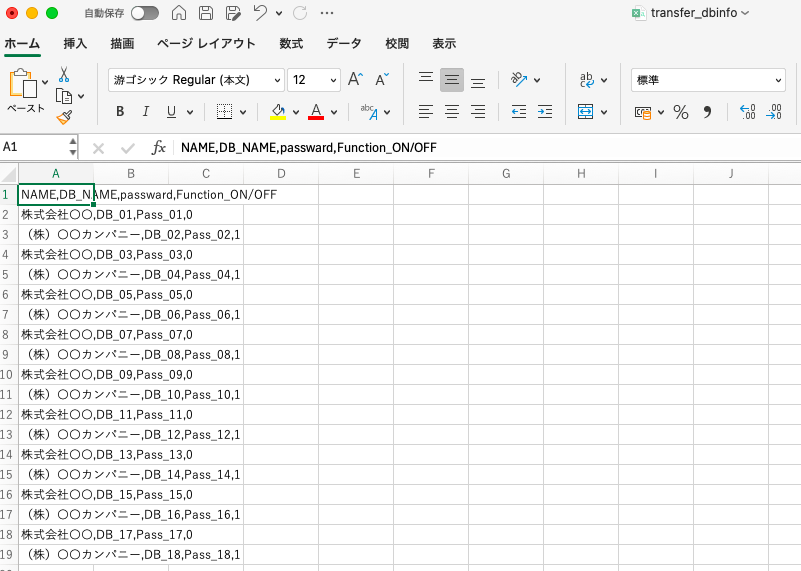Click the phonetic guide (abc A) icon
The width and height of the screenshot is (801, 571).
(x=369, y=111)
